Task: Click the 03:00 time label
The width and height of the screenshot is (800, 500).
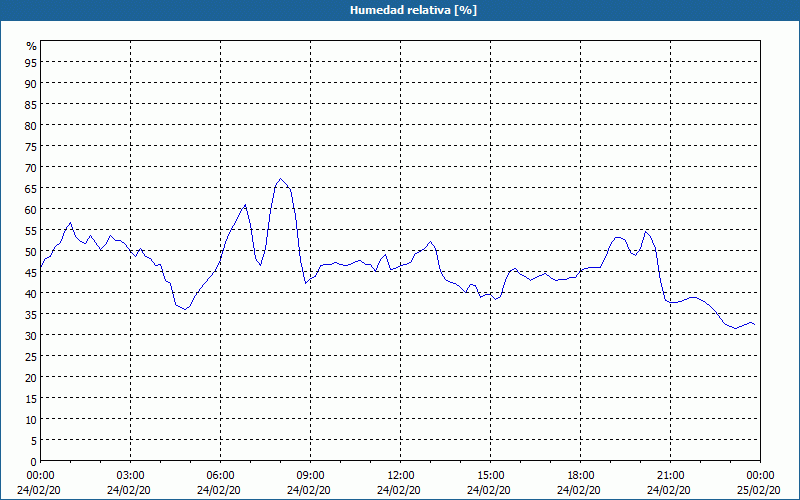Action: click(x=131, y=476)
